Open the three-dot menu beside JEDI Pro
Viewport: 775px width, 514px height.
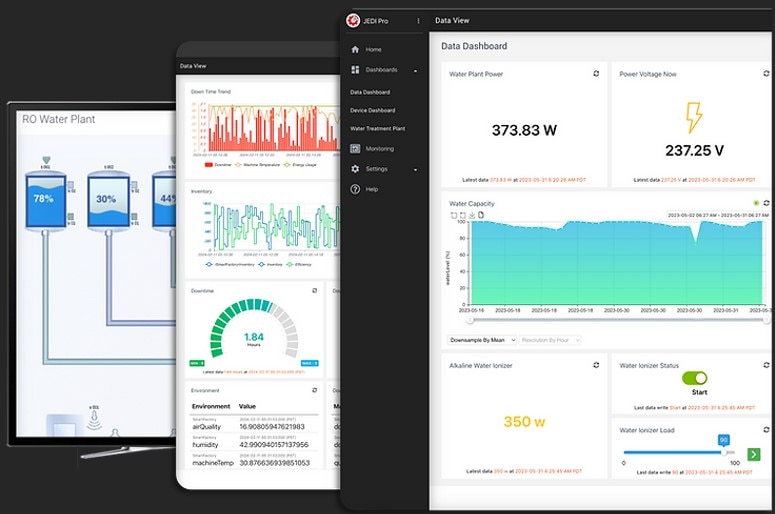[x=418, y=21]
